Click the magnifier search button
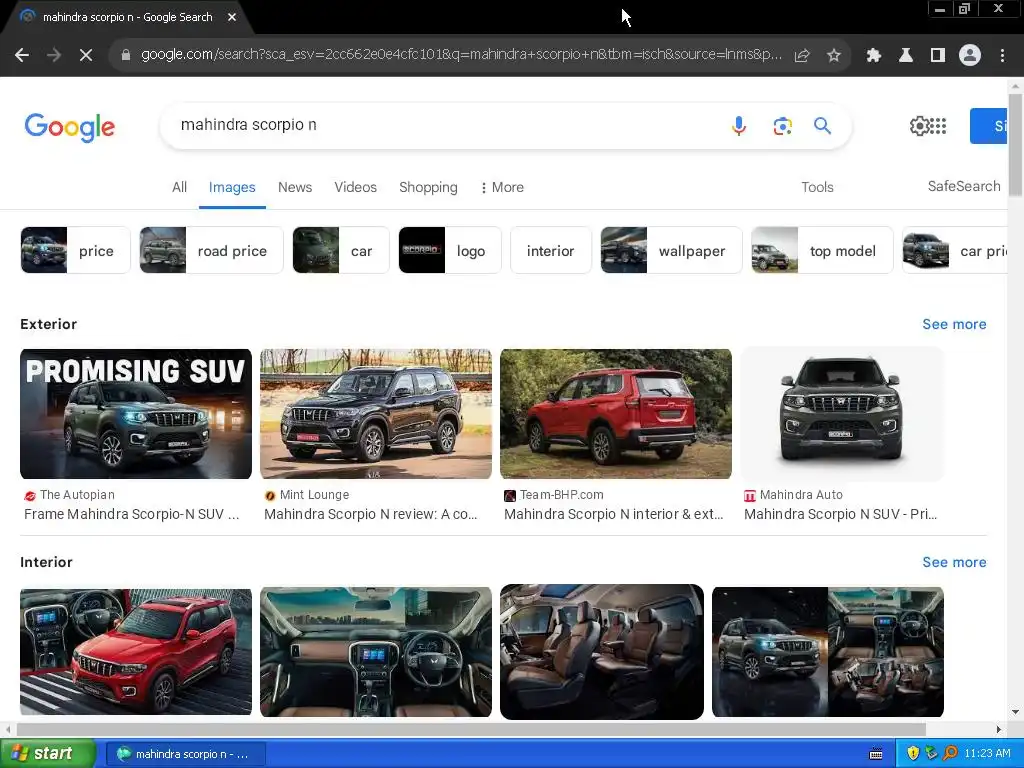The height and width of the screenshot is (768, 1024). coord(822,125)
